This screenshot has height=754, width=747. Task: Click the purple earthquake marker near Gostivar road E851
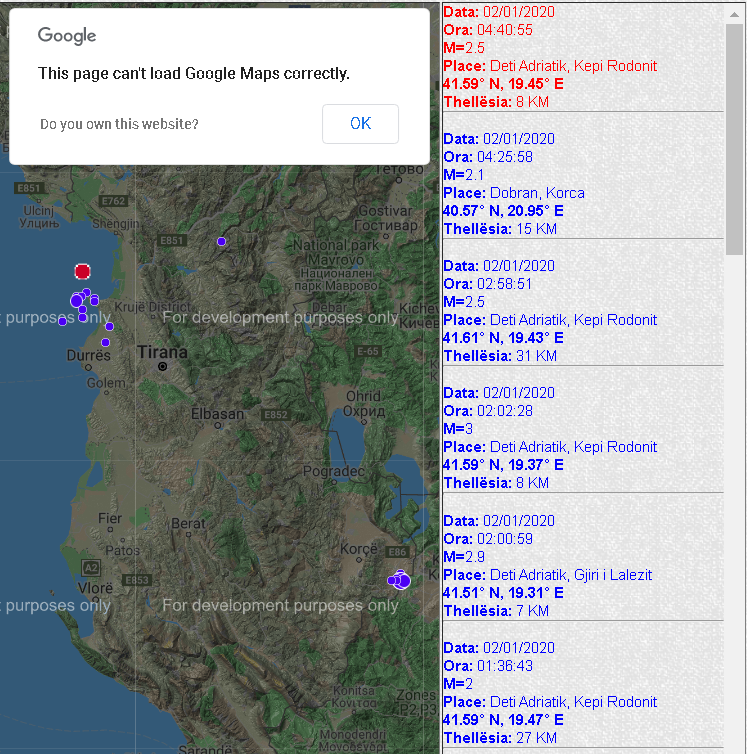pos(221,241)
